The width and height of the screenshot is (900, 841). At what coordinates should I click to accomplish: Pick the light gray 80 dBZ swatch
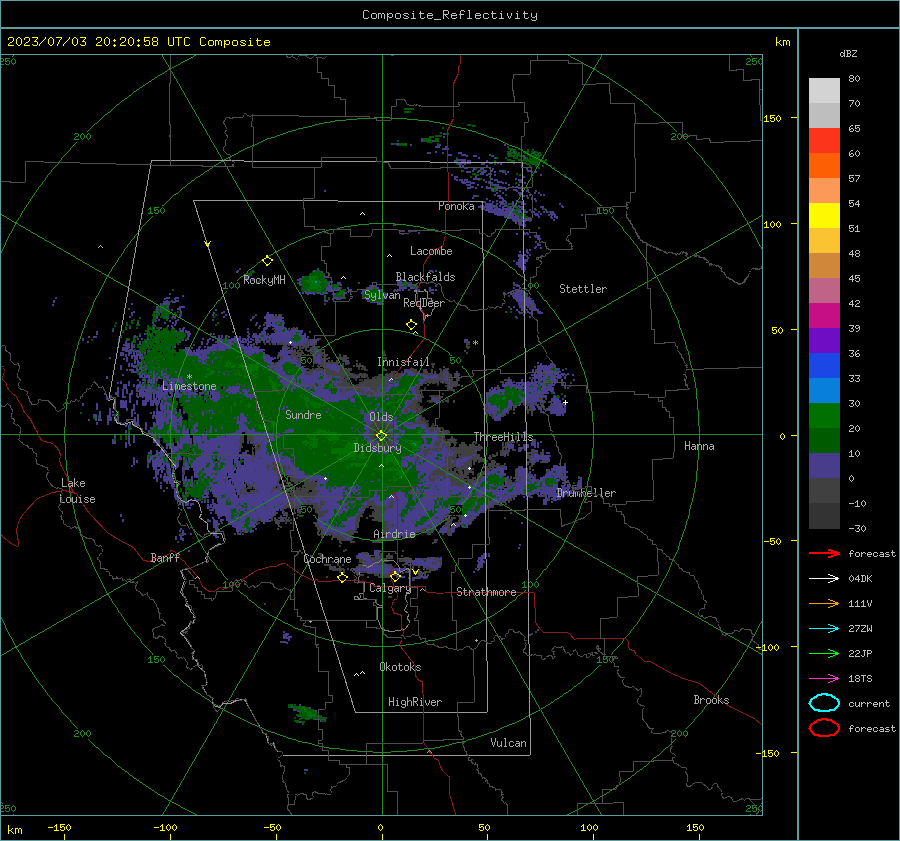[x=824, y=90]
